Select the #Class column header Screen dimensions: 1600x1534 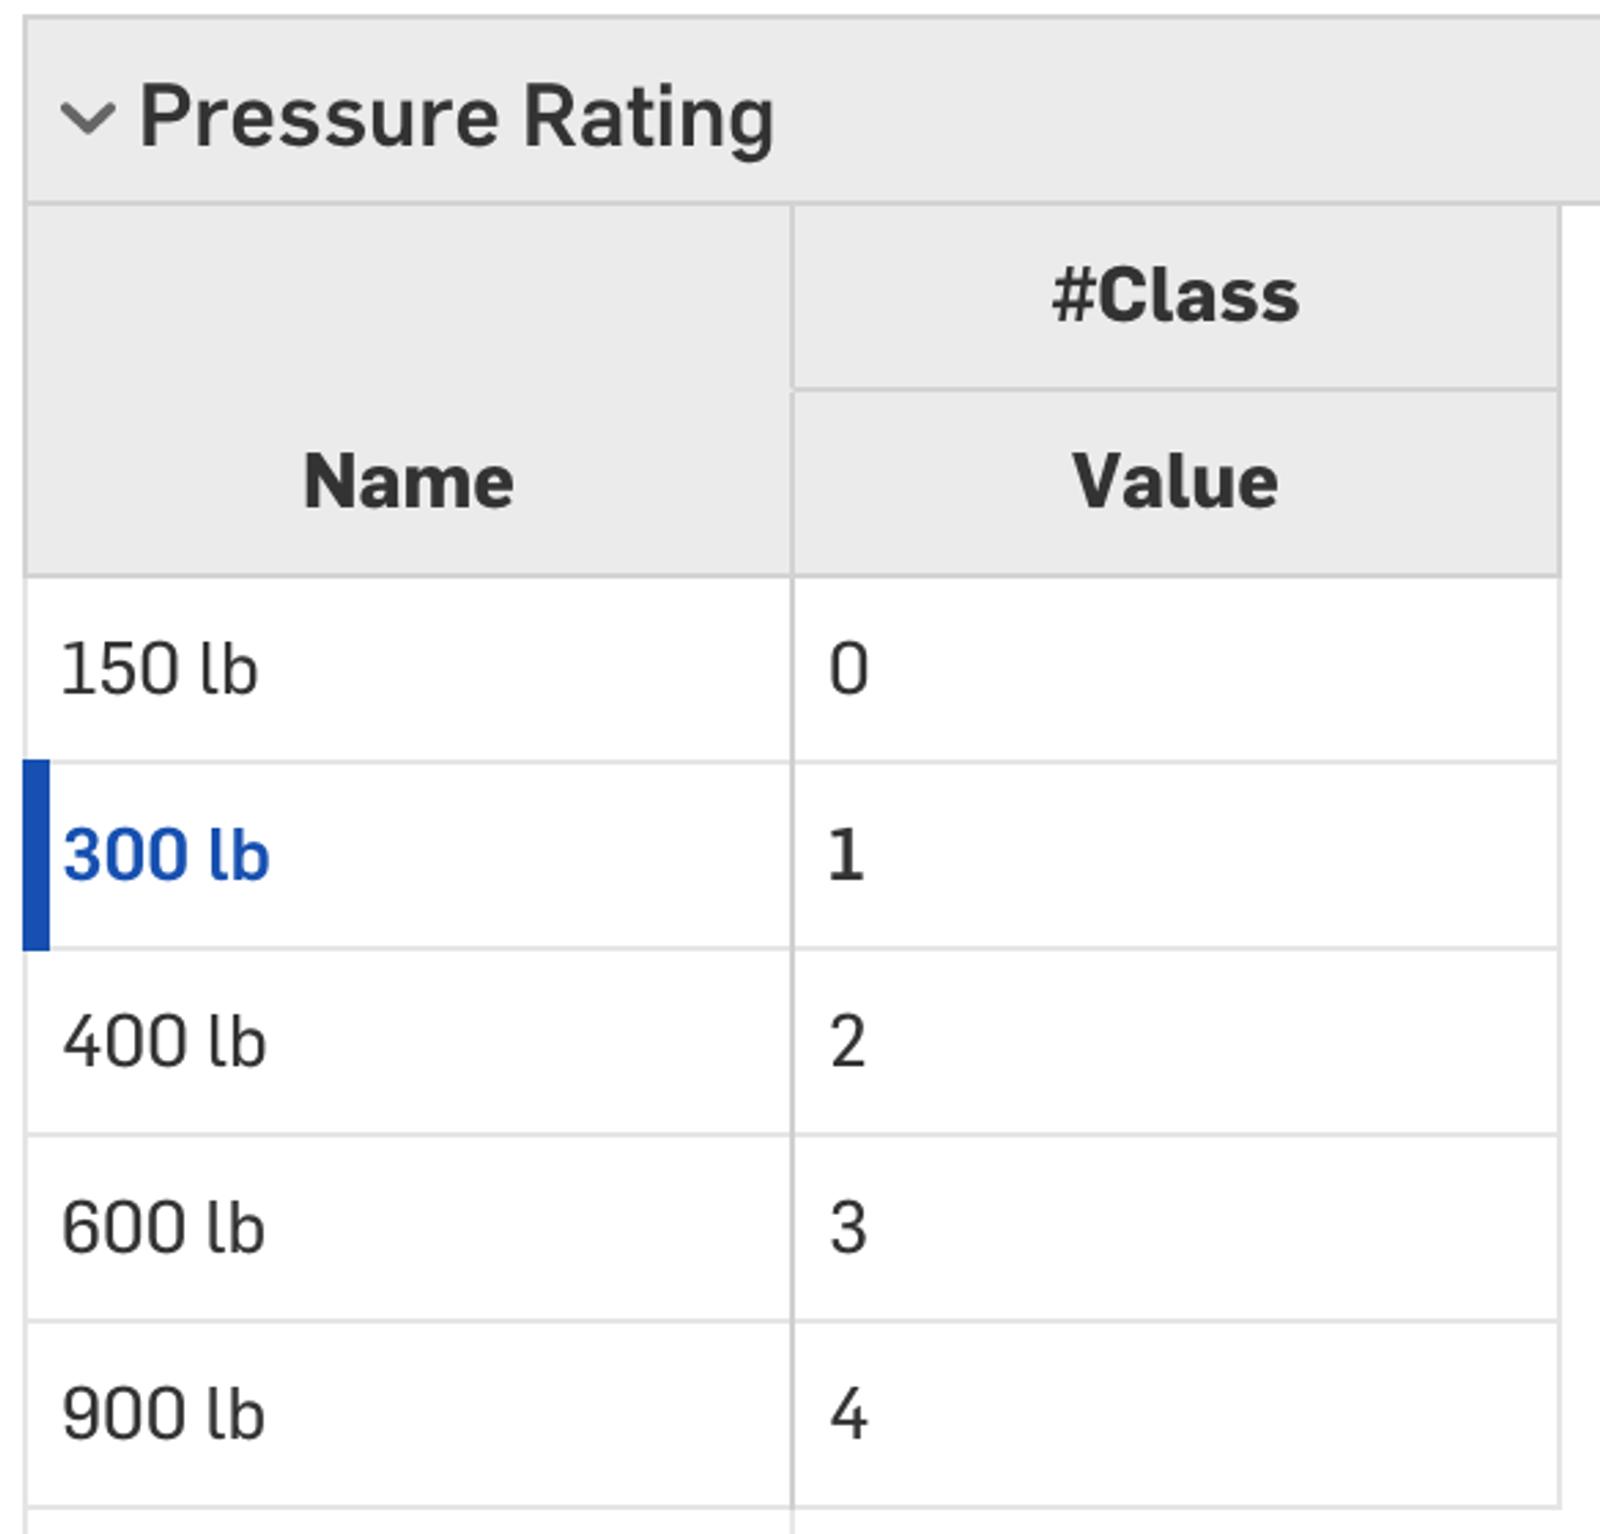(x=1175, y=297)
